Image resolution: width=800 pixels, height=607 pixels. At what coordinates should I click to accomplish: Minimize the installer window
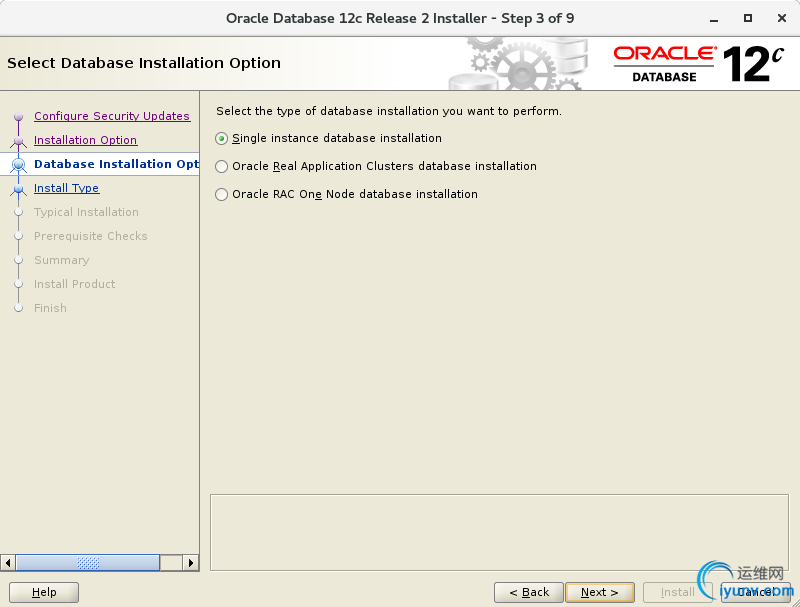point(714,19)
